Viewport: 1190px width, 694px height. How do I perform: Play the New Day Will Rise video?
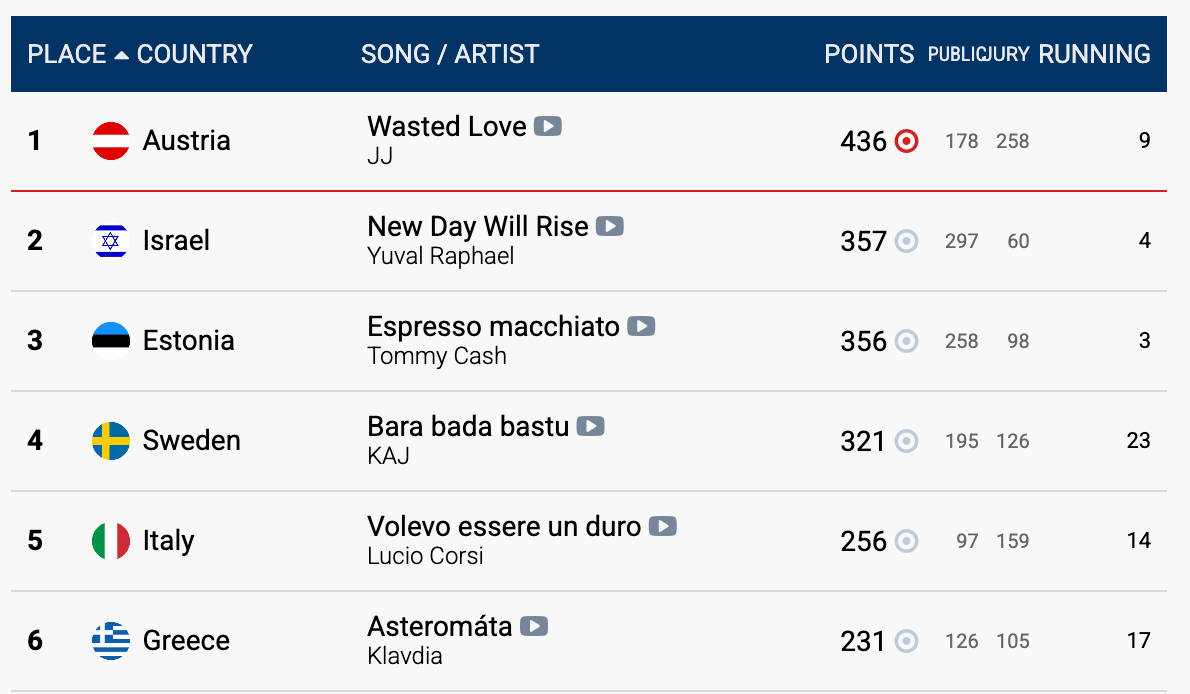[x=609, y=226]
